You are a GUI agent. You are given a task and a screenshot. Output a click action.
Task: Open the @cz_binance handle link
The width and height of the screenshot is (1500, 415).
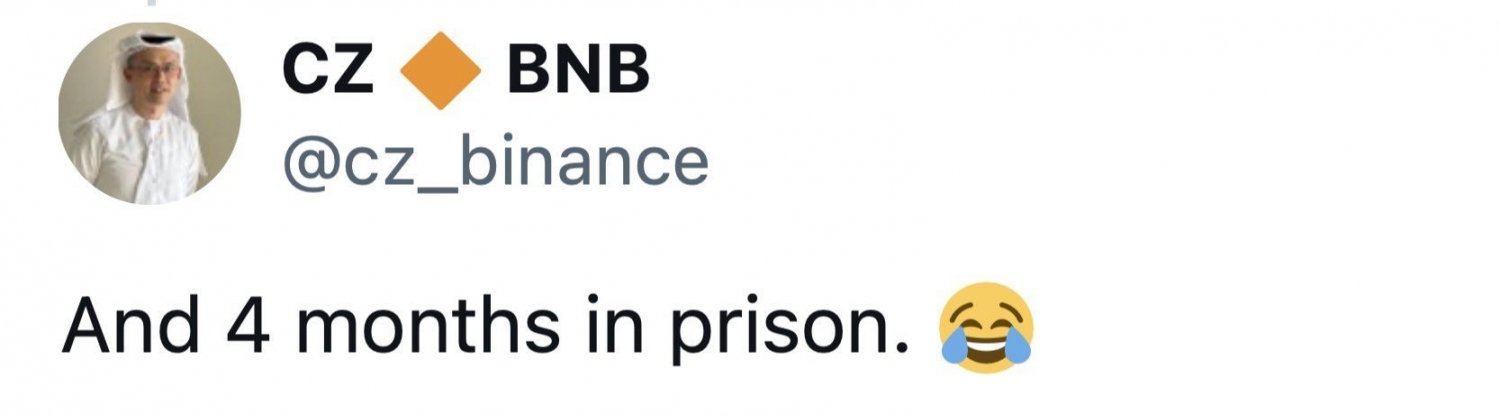pos(495,161)
